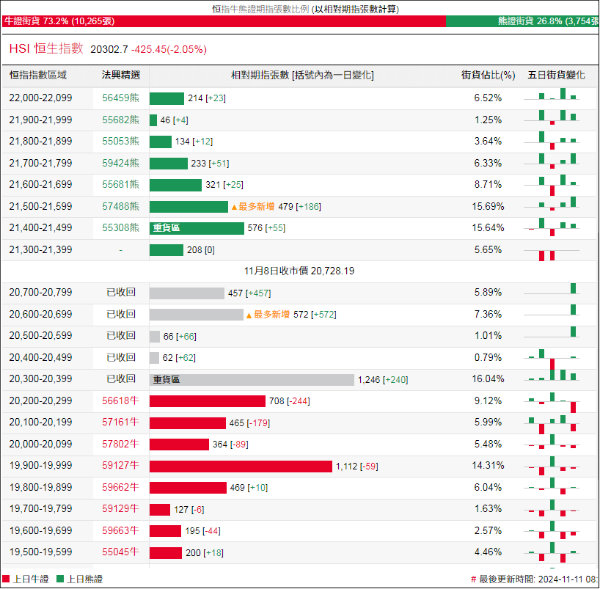The height and width of the screenshot is (589, 600).
Task: Click the 街貨佔比(%) column header
Action: [488, 75]
